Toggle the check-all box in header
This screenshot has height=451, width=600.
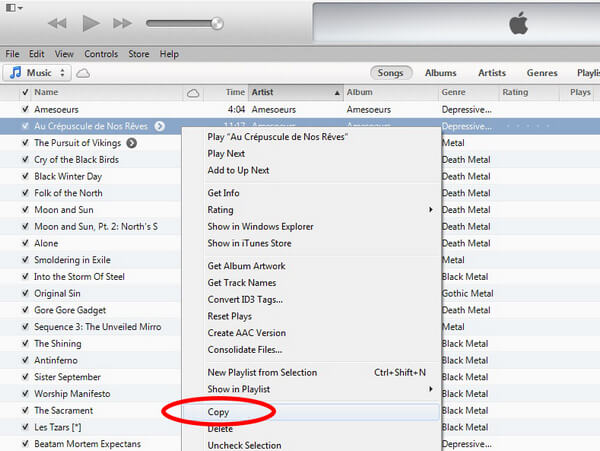coord(25,92)
